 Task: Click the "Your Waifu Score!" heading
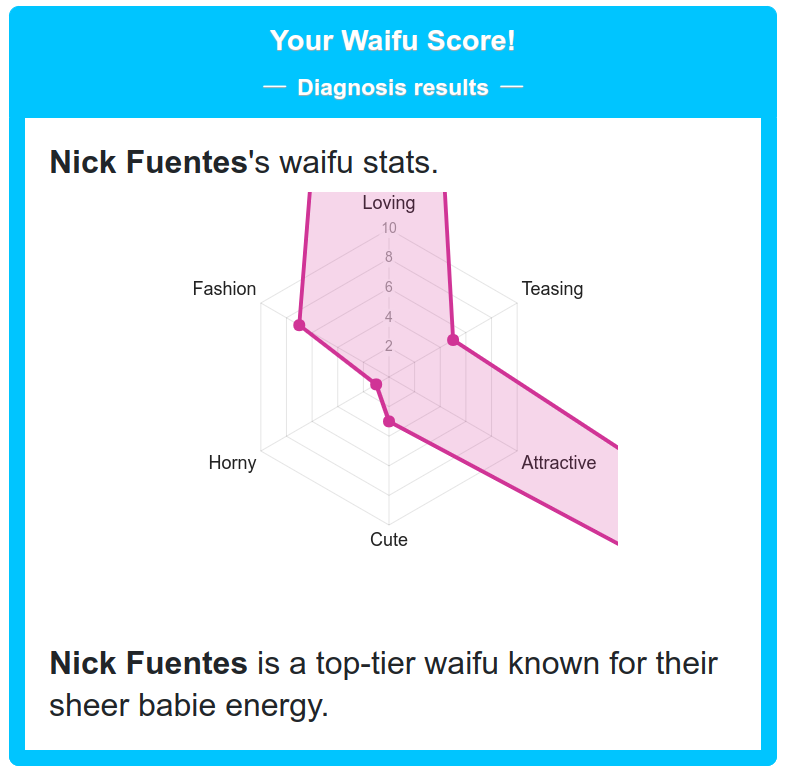point(393,41)
